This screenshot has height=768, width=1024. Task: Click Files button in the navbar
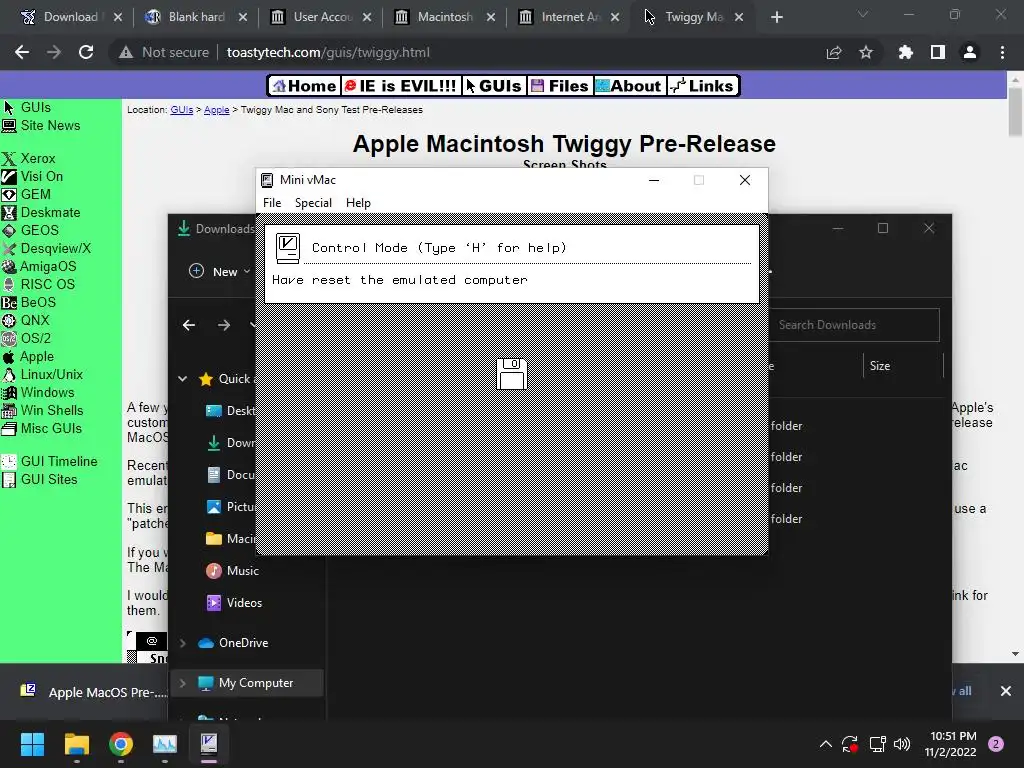pos(560,86)
